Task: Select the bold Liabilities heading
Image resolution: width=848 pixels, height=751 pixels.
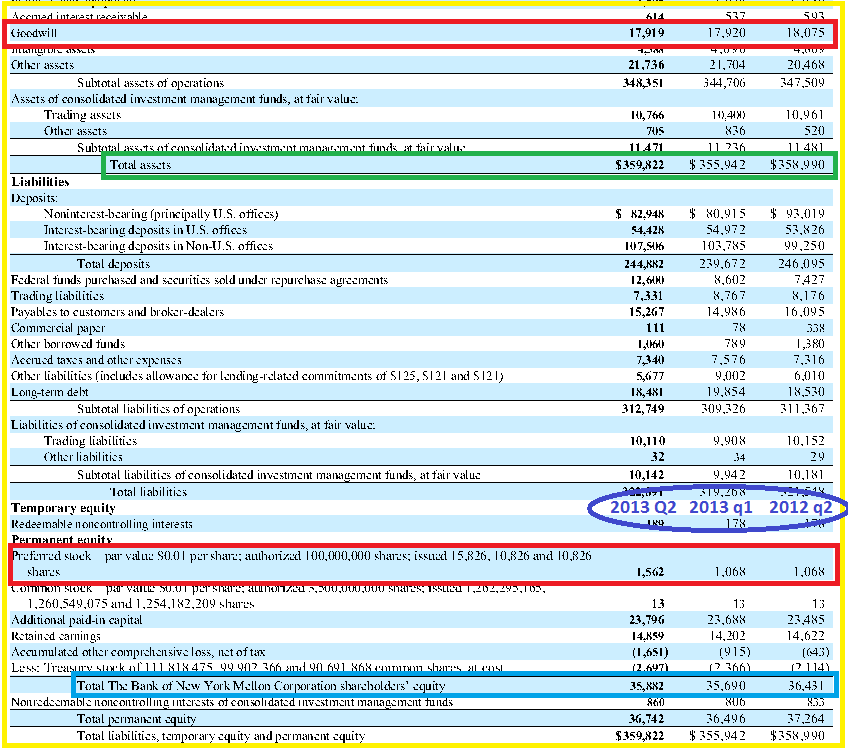Action: [40, 182]
